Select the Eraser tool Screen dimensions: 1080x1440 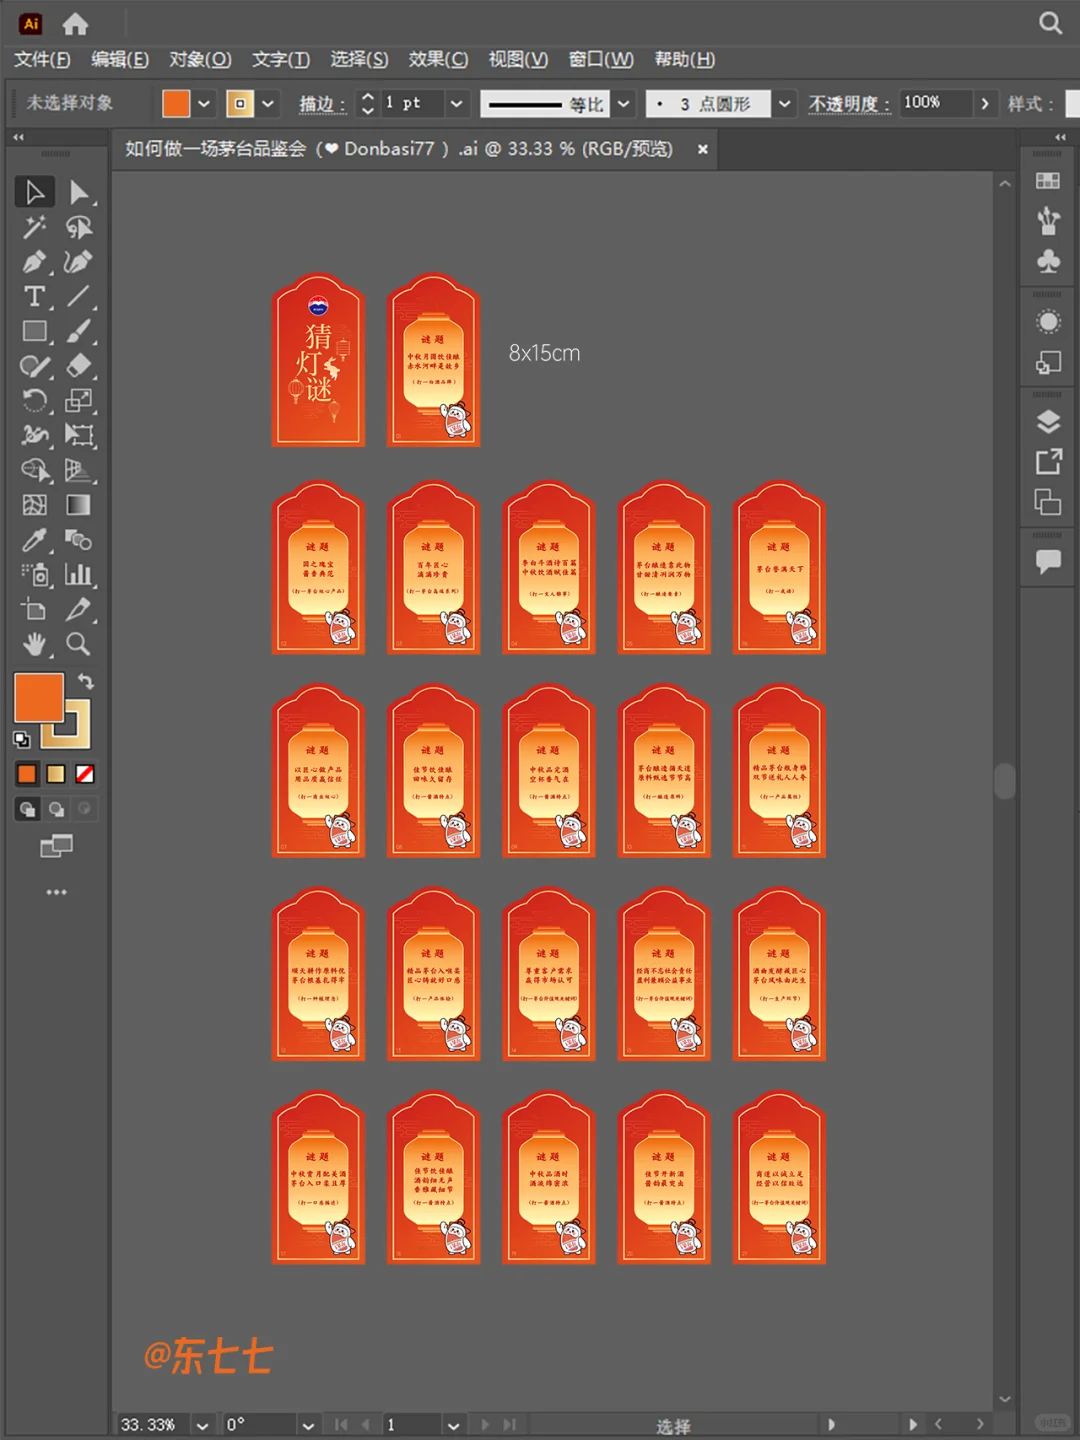(79, 366)
